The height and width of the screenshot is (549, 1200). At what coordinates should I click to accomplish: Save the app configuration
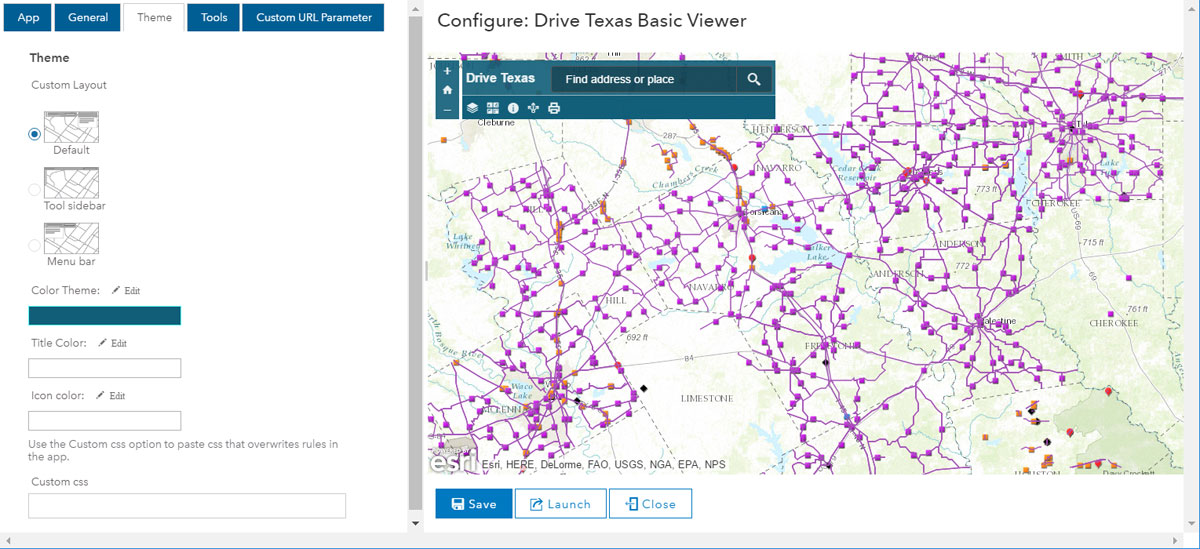click(474, 504)
